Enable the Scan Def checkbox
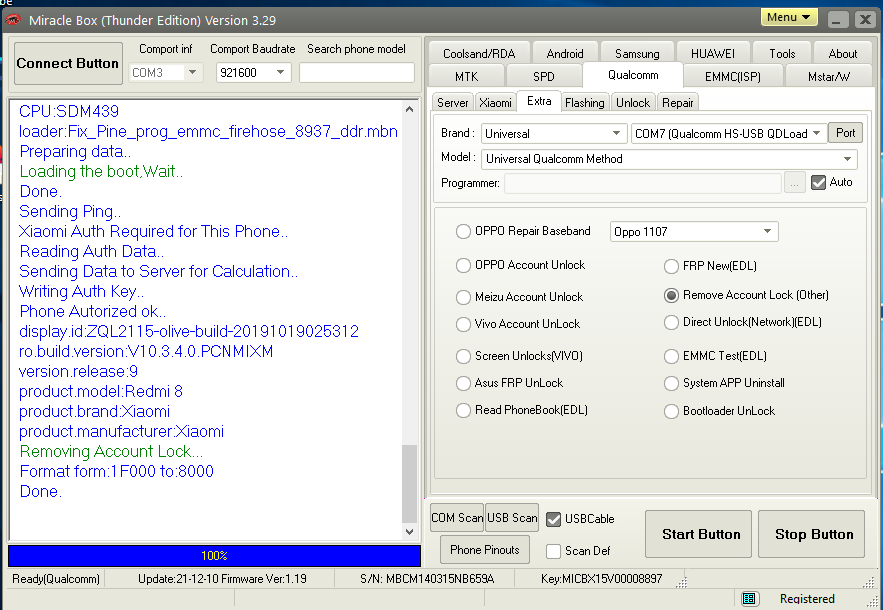Viewport: 883px width, 610px height. pos(554,551)
